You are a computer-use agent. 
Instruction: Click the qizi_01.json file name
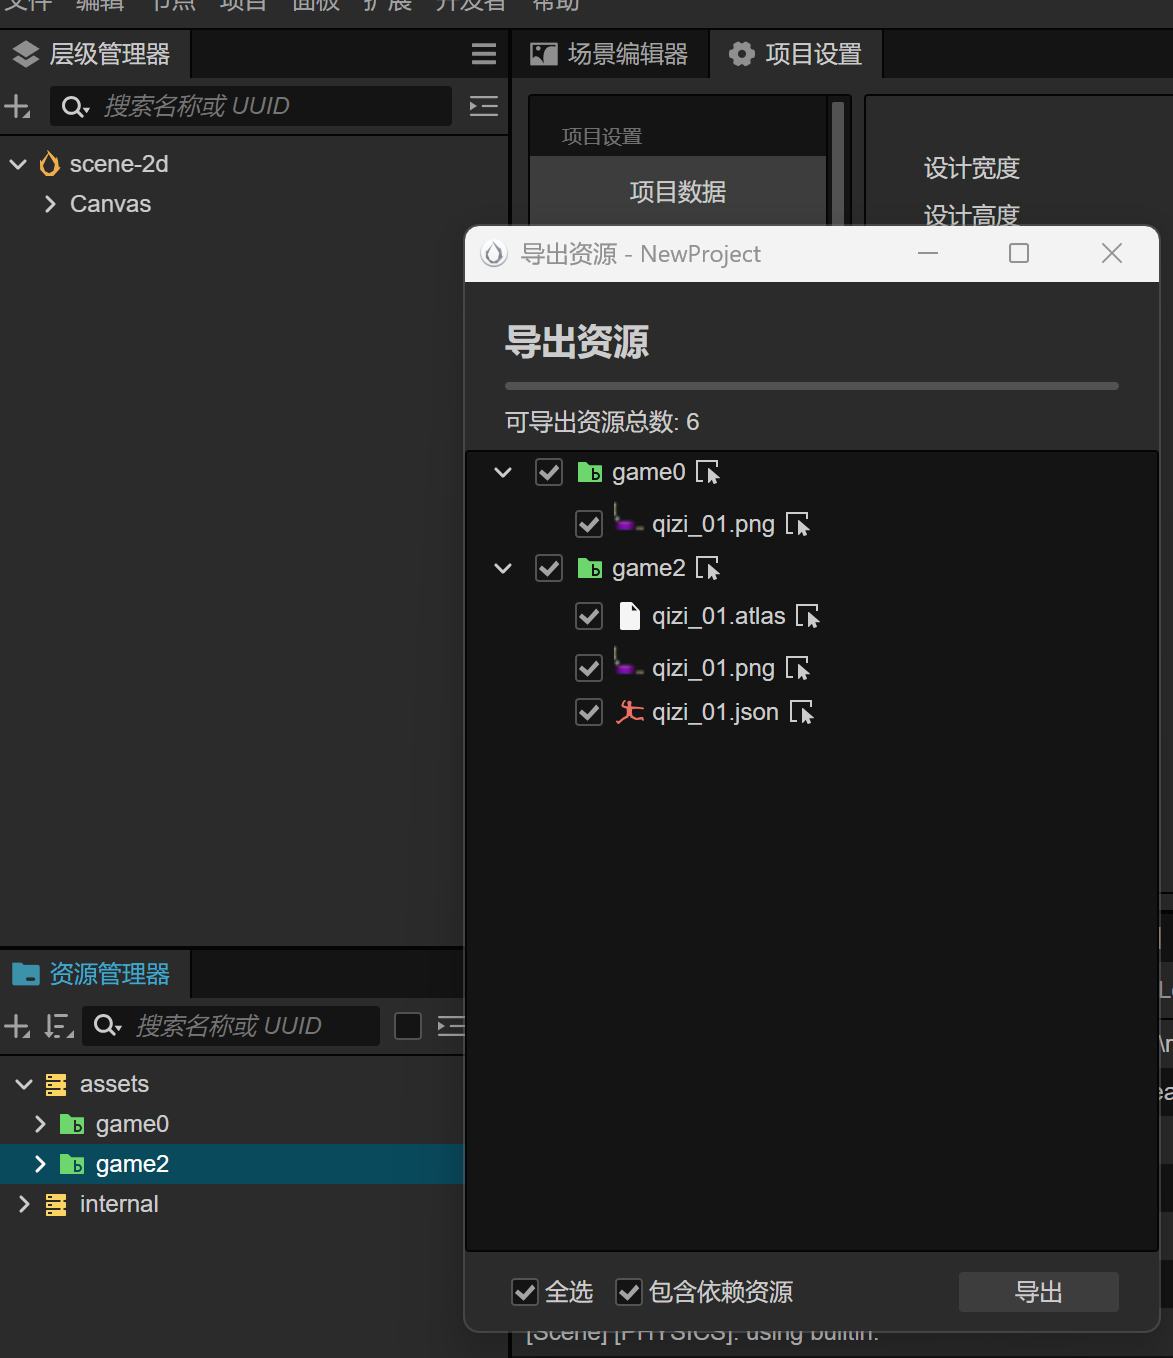pyautogui.click(x=715, y=712)
